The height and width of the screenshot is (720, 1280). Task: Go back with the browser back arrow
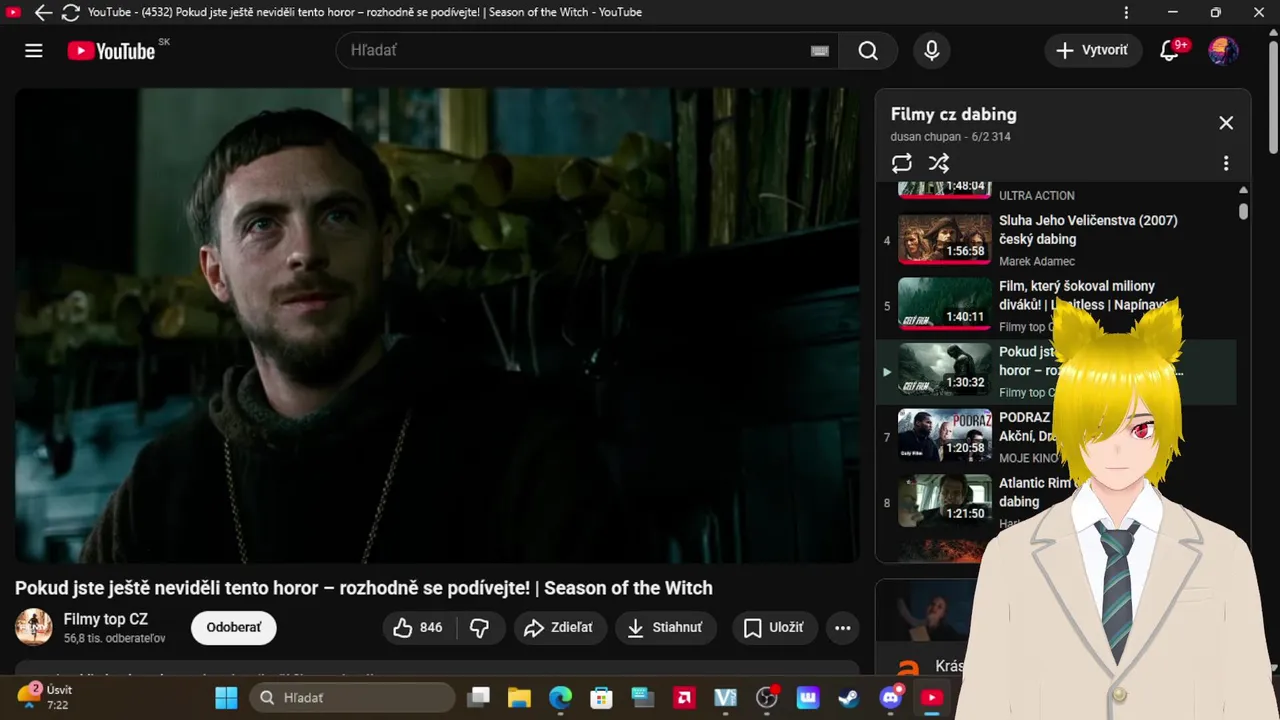point(43,13)
